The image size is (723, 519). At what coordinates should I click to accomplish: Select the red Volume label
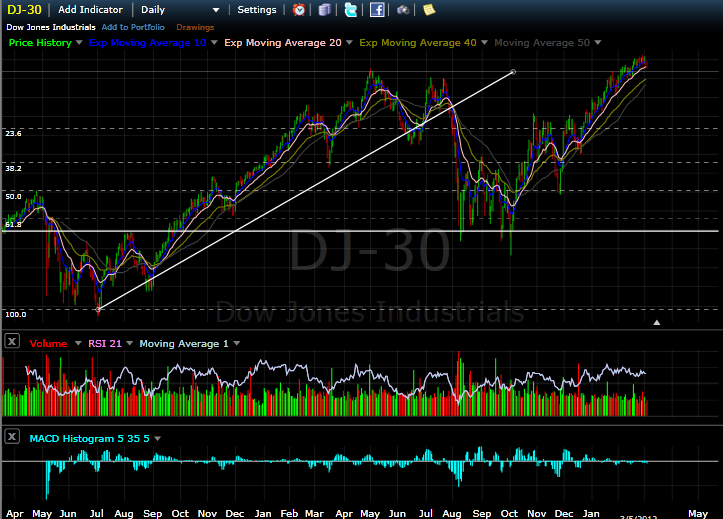[x=48, y=343]
